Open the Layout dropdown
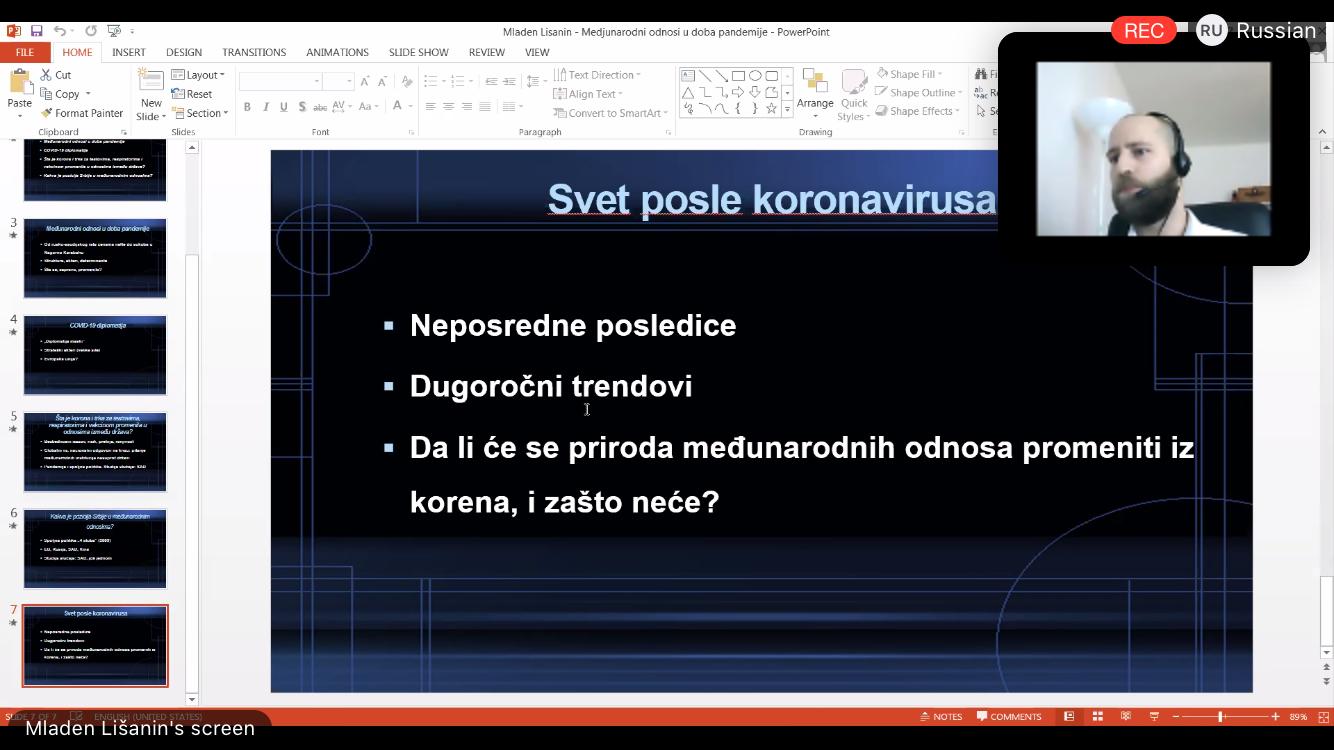The height and width of the screenshot is (750, 1334). [198, 75]
